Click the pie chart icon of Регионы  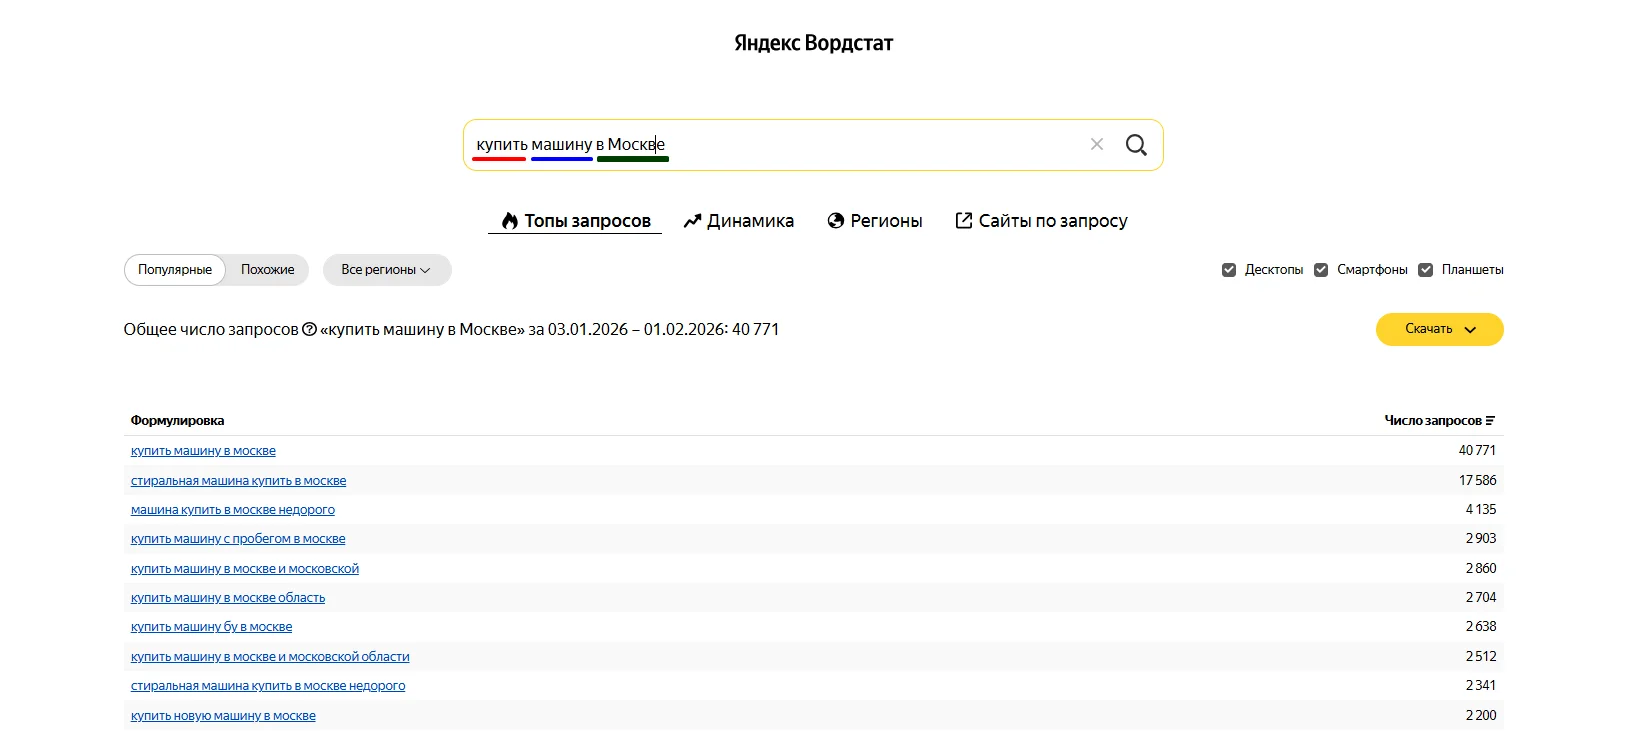point(836,221)
